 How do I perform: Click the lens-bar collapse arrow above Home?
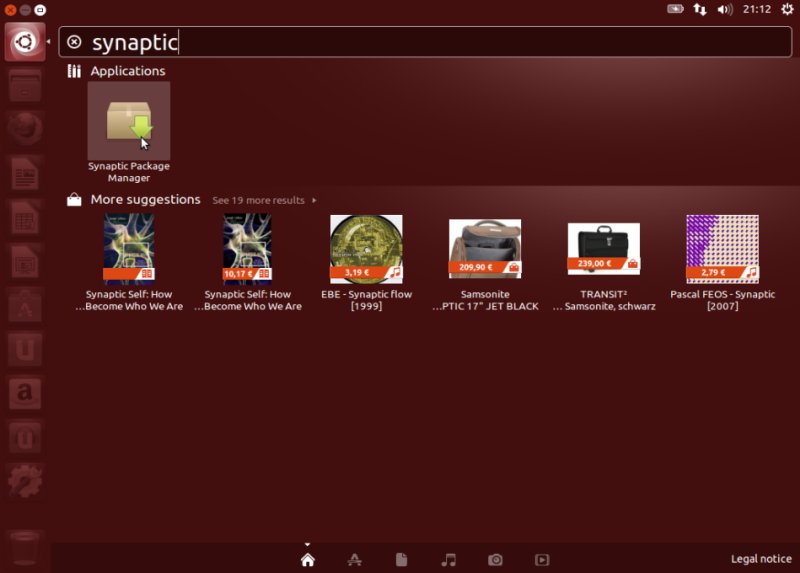click(307, 544)
